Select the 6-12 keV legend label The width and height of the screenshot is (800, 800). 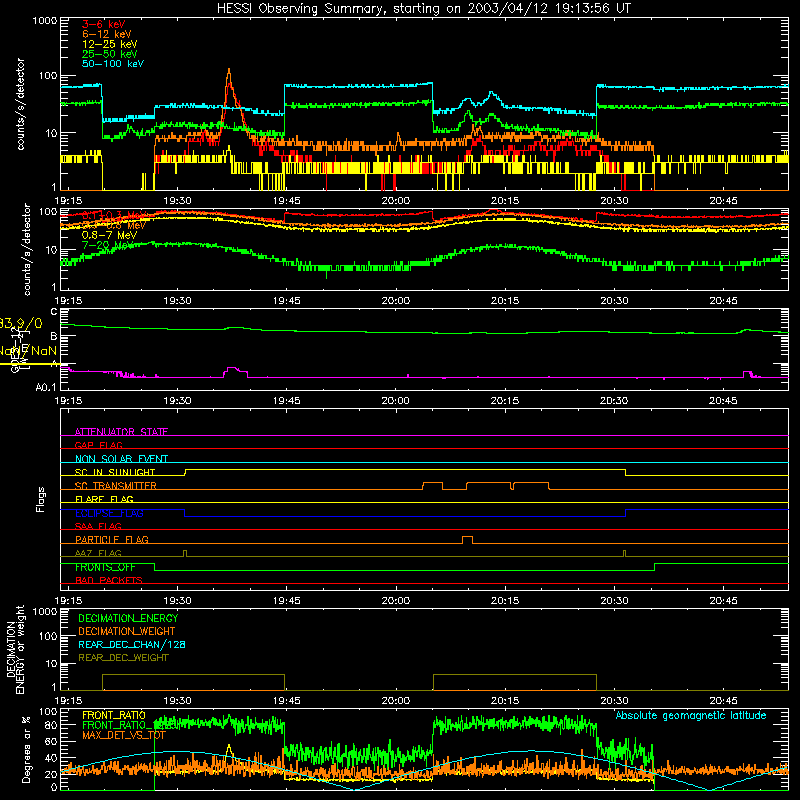[107, 34]
